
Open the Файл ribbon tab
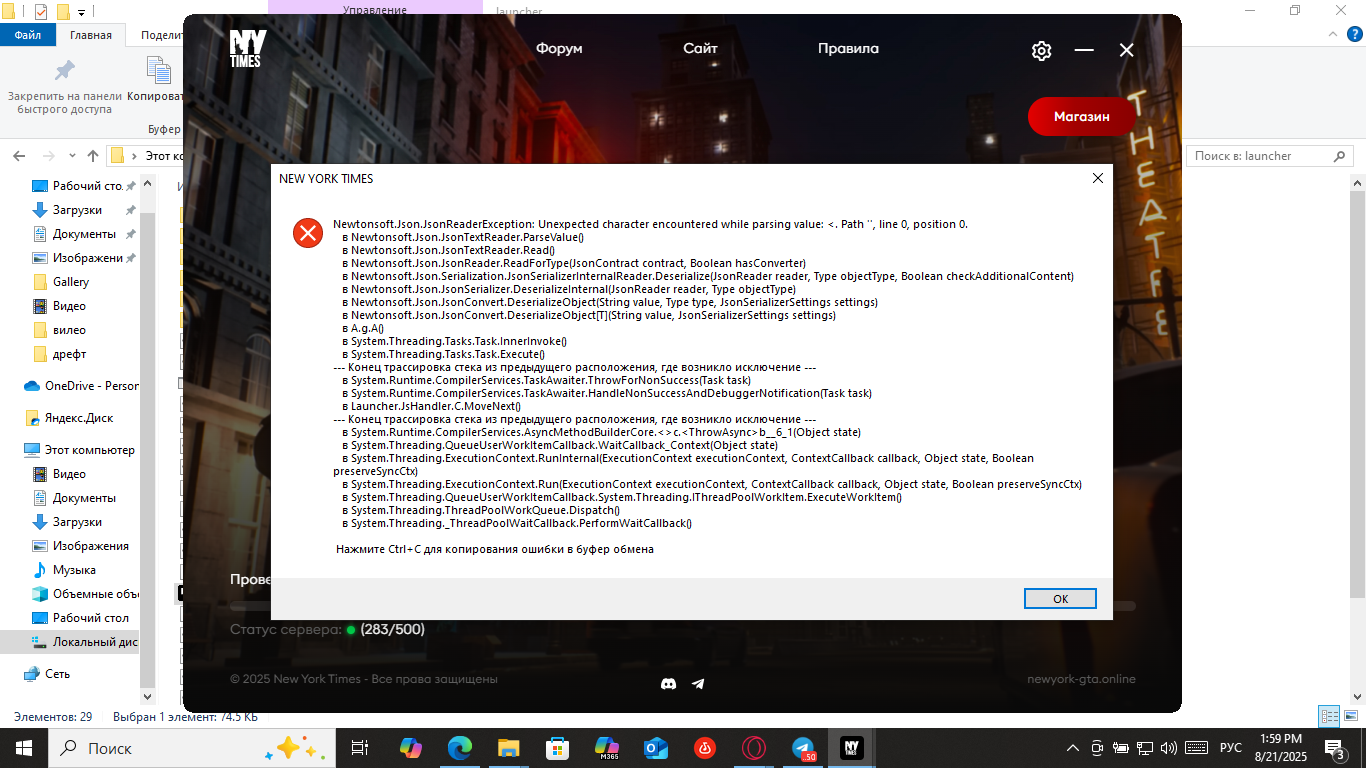pos(28,35)
